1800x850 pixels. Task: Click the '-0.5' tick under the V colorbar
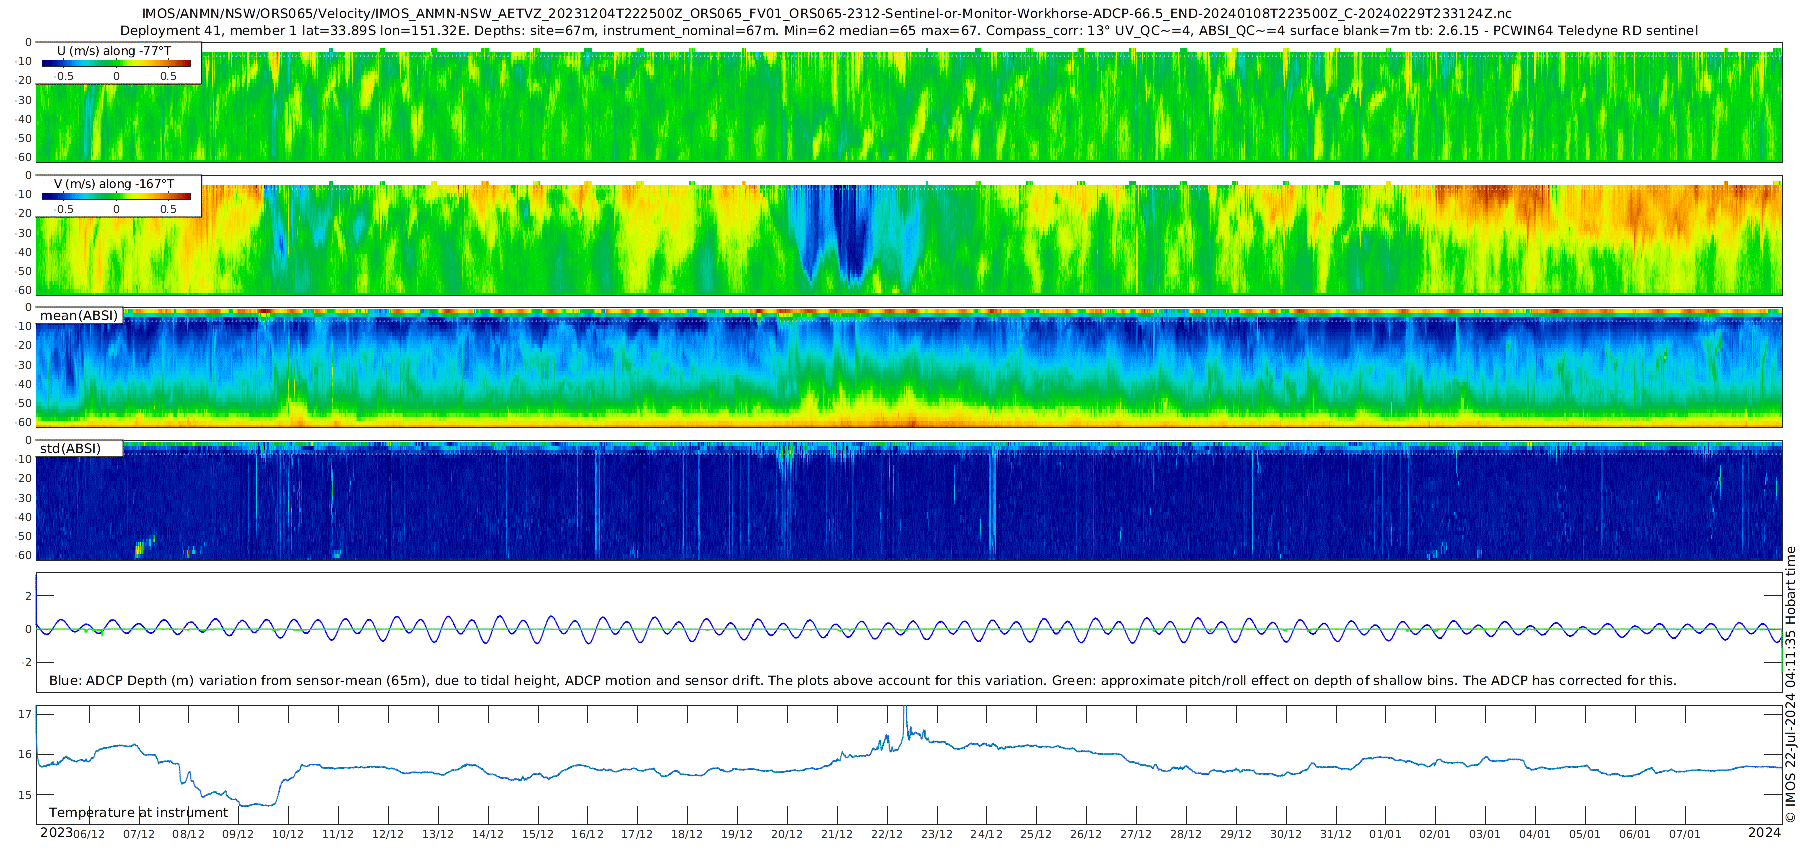63,210
